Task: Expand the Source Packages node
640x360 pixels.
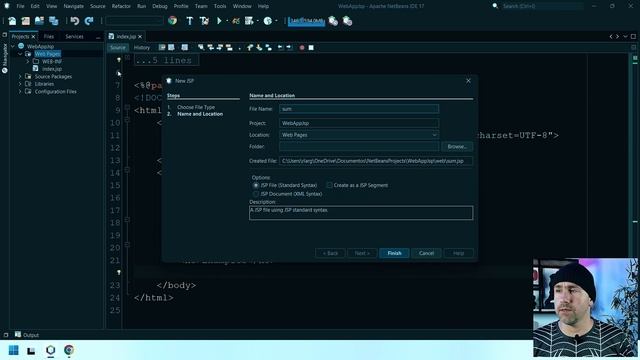Action: [20, 77]
